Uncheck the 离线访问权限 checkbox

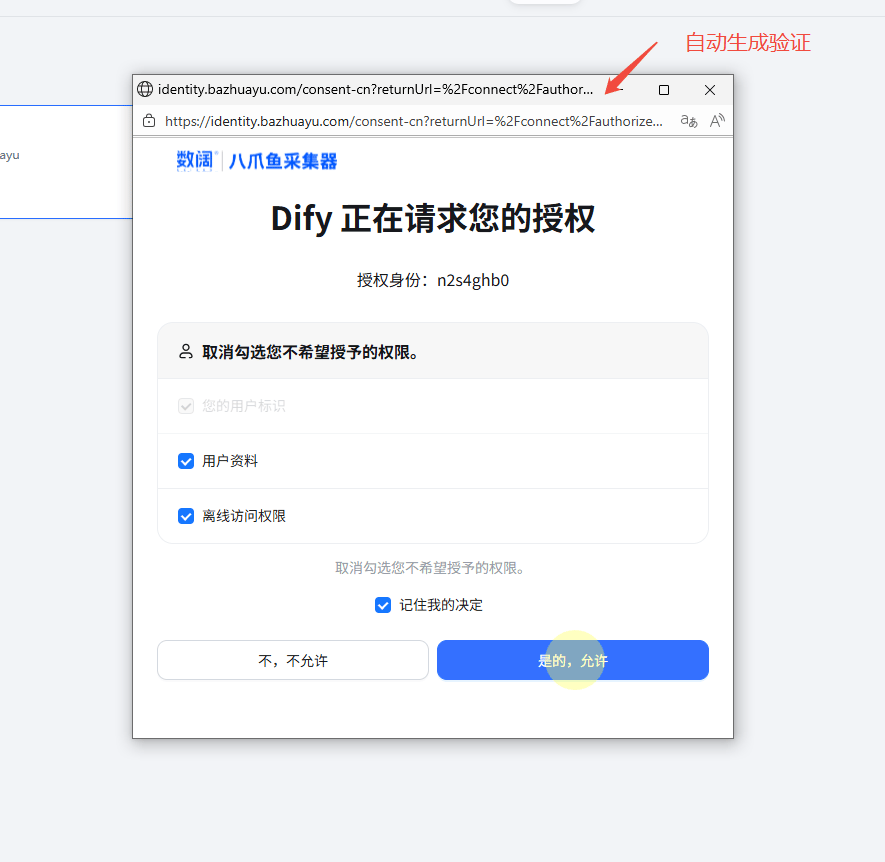[x=186, y=516]
